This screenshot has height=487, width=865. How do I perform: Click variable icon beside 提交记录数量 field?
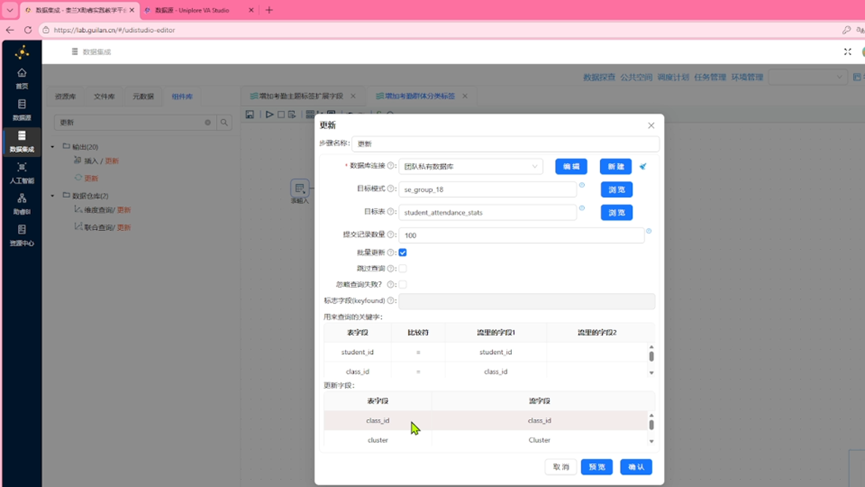649,231
